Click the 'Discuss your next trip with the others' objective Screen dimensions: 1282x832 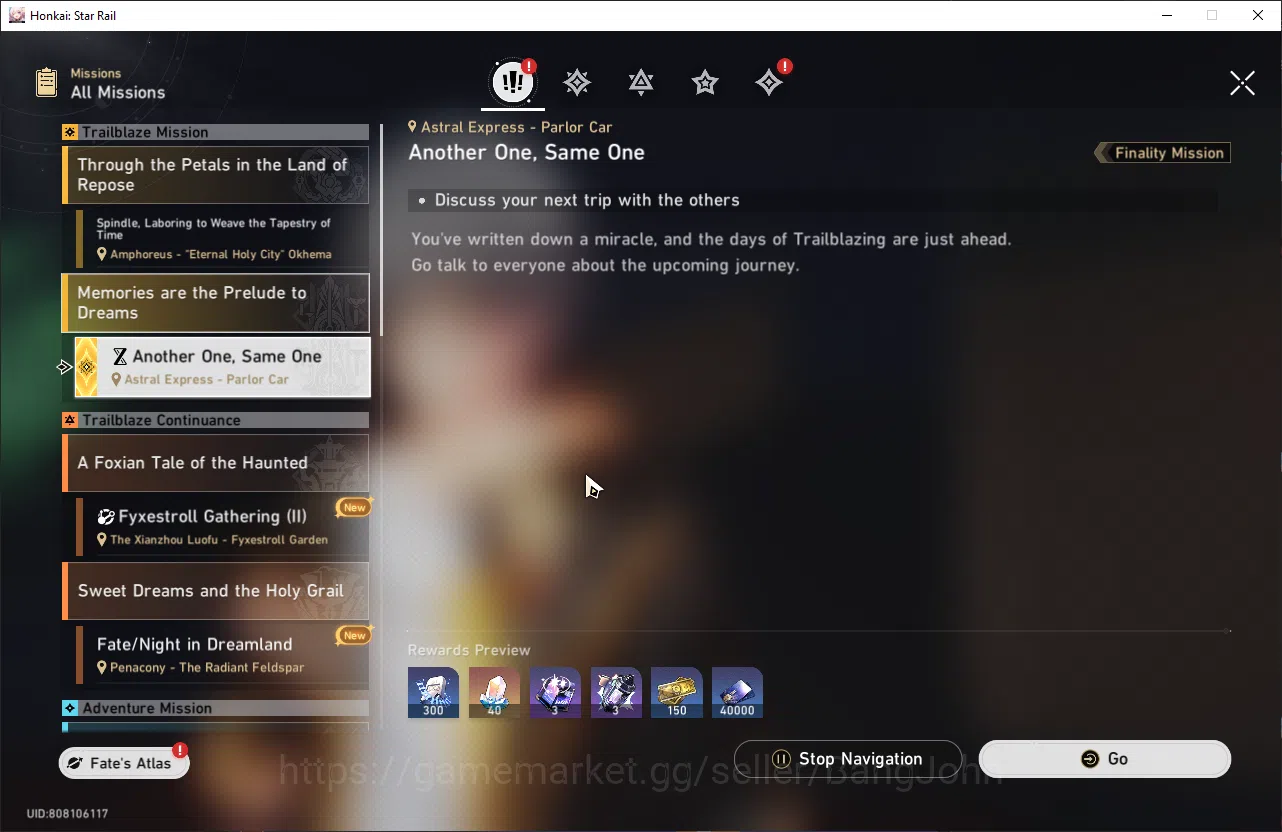[587, 200]
